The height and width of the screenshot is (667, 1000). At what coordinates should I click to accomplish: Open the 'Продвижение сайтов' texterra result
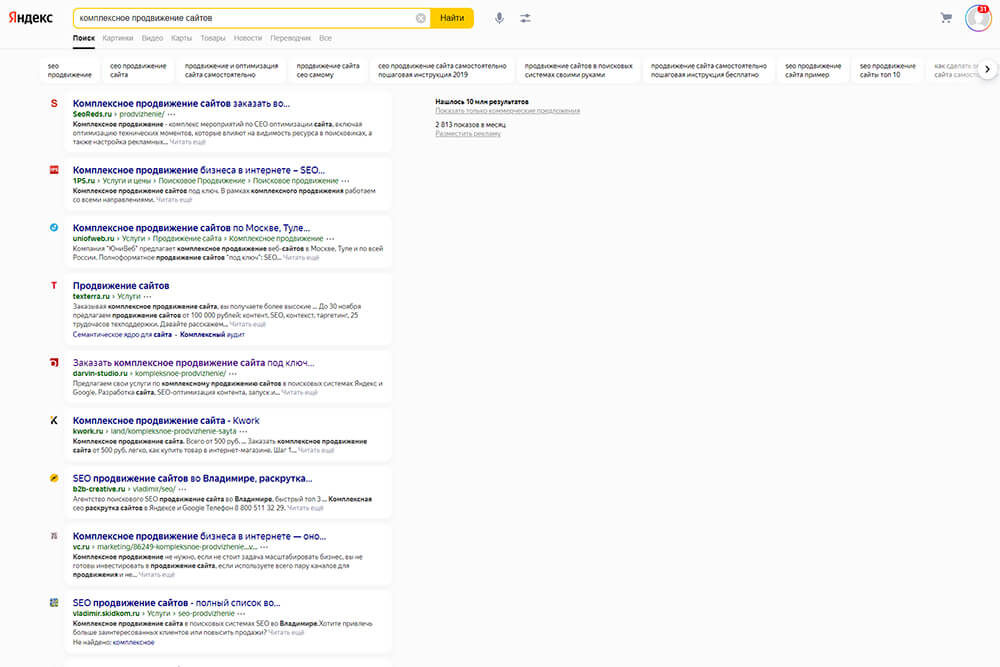tap(121, 286)
